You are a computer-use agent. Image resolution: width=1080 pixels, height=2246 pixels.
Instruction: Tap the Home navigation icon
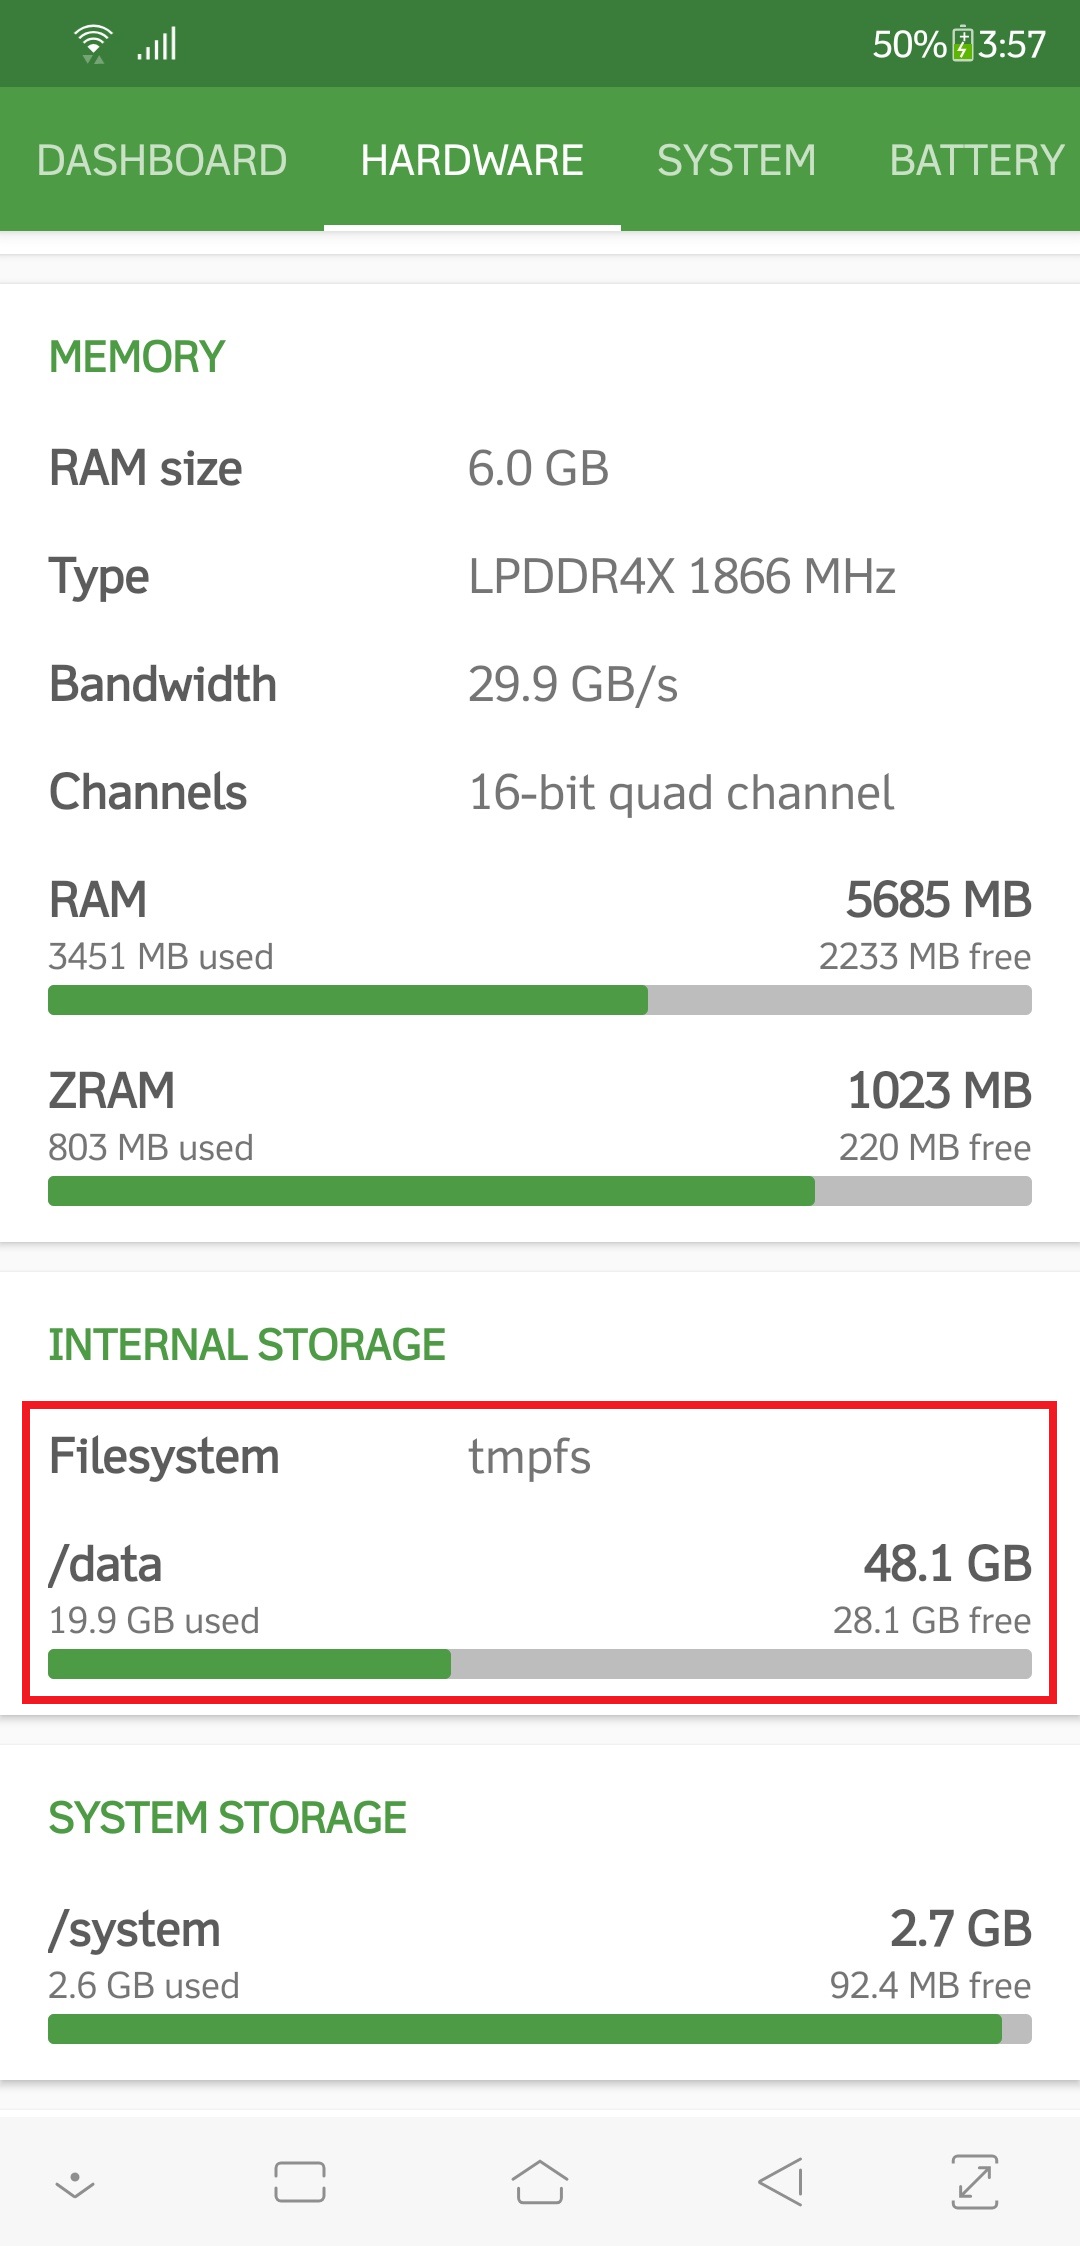[x=540, y=2181]
